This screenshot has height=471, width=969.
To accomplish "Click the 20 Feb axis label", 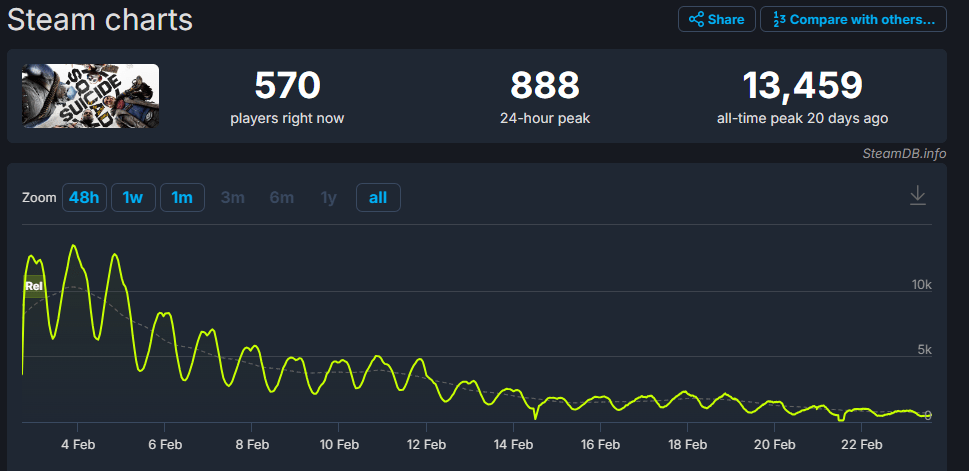I will point(774,444).
